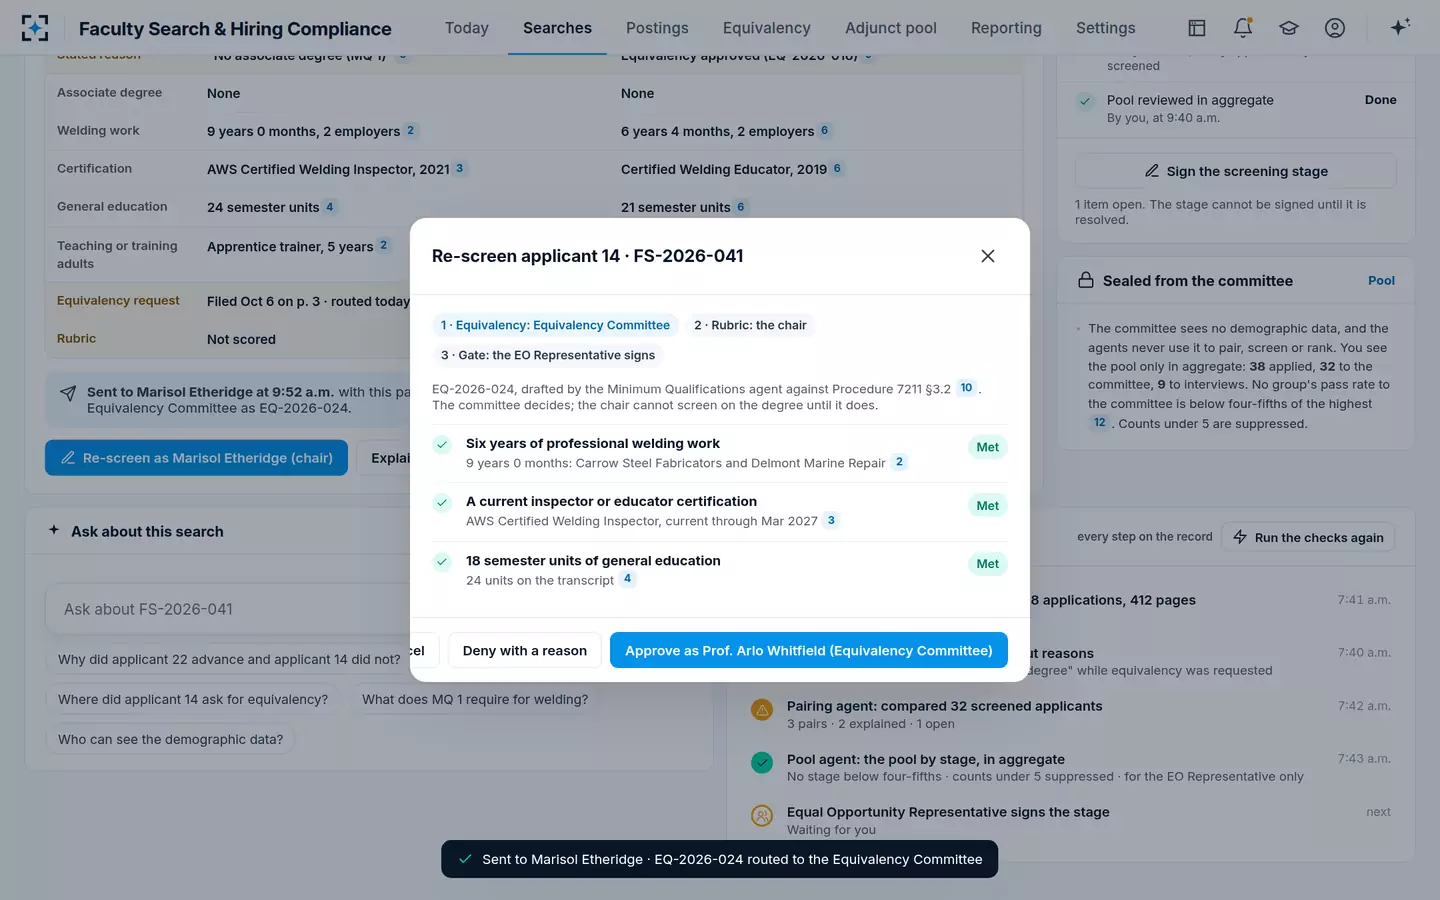This screenshot has width=1440, height=900.
Task: Click the graduation cap icon
Action: (1289, 28)
